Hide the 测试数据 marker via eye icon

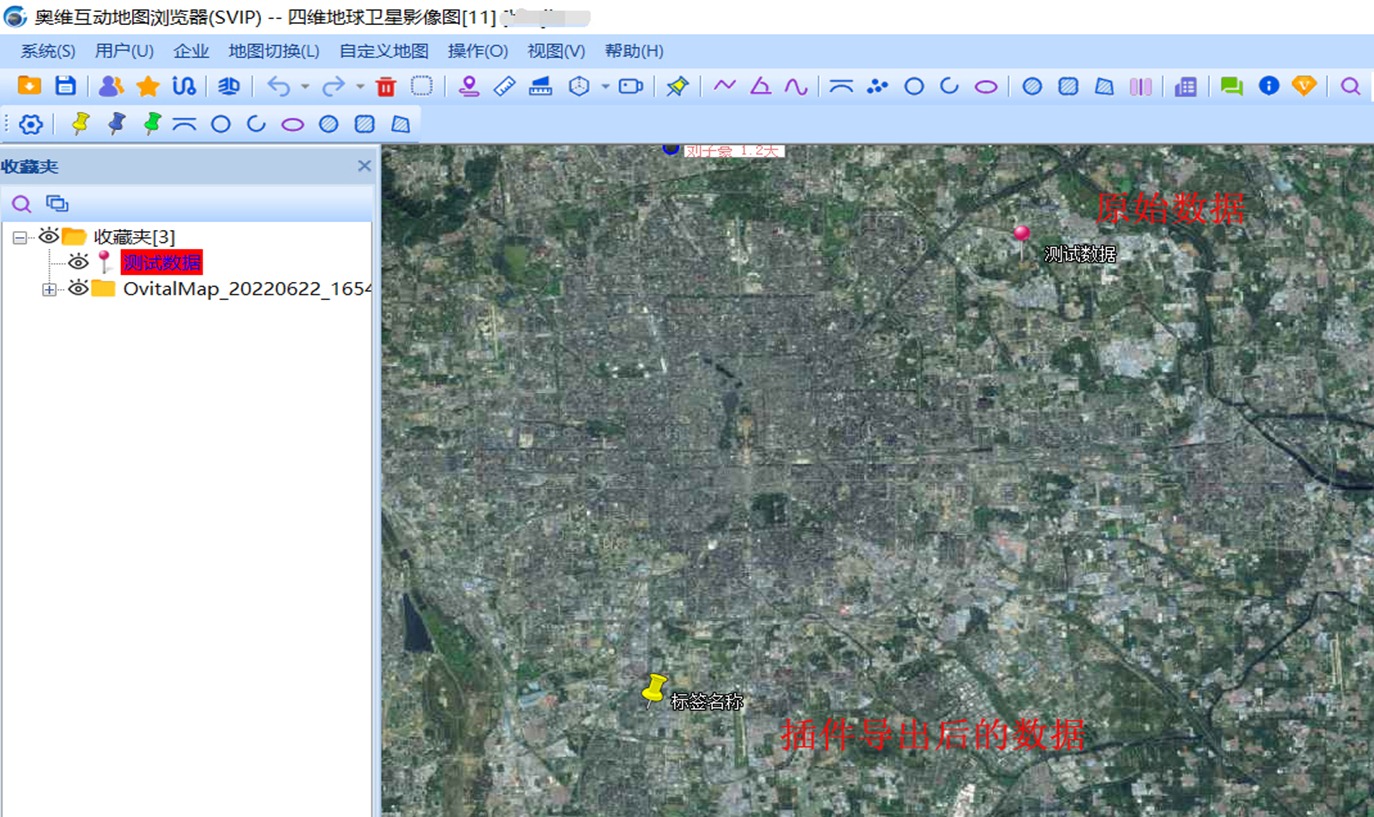[x=78, y=262]
